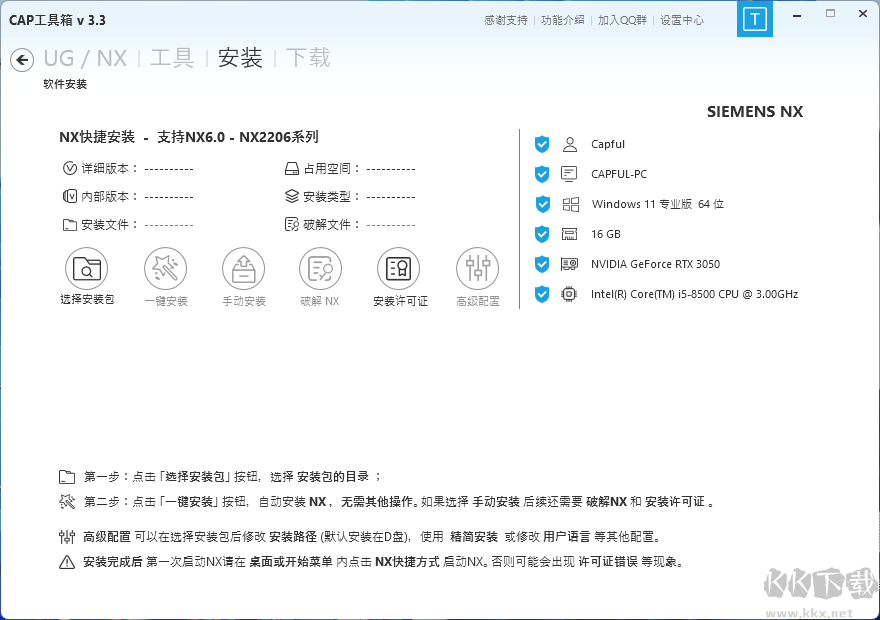Click the T logo in the title bar
The image size is (880, 620).
click(755, 18)
